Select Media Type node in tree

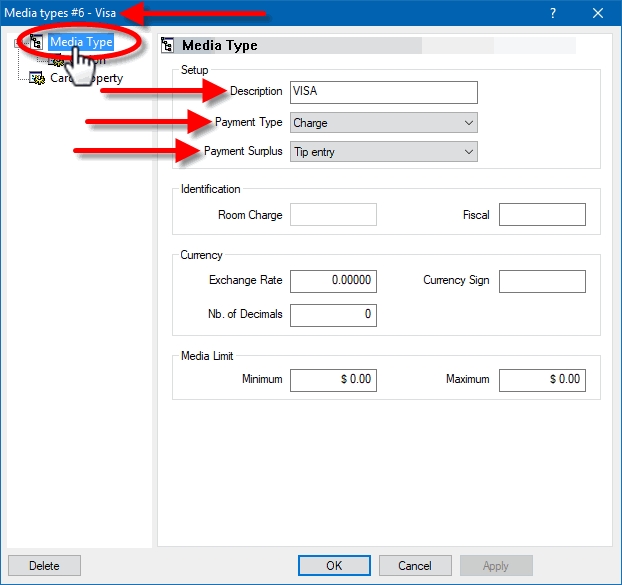pos(80,42)
